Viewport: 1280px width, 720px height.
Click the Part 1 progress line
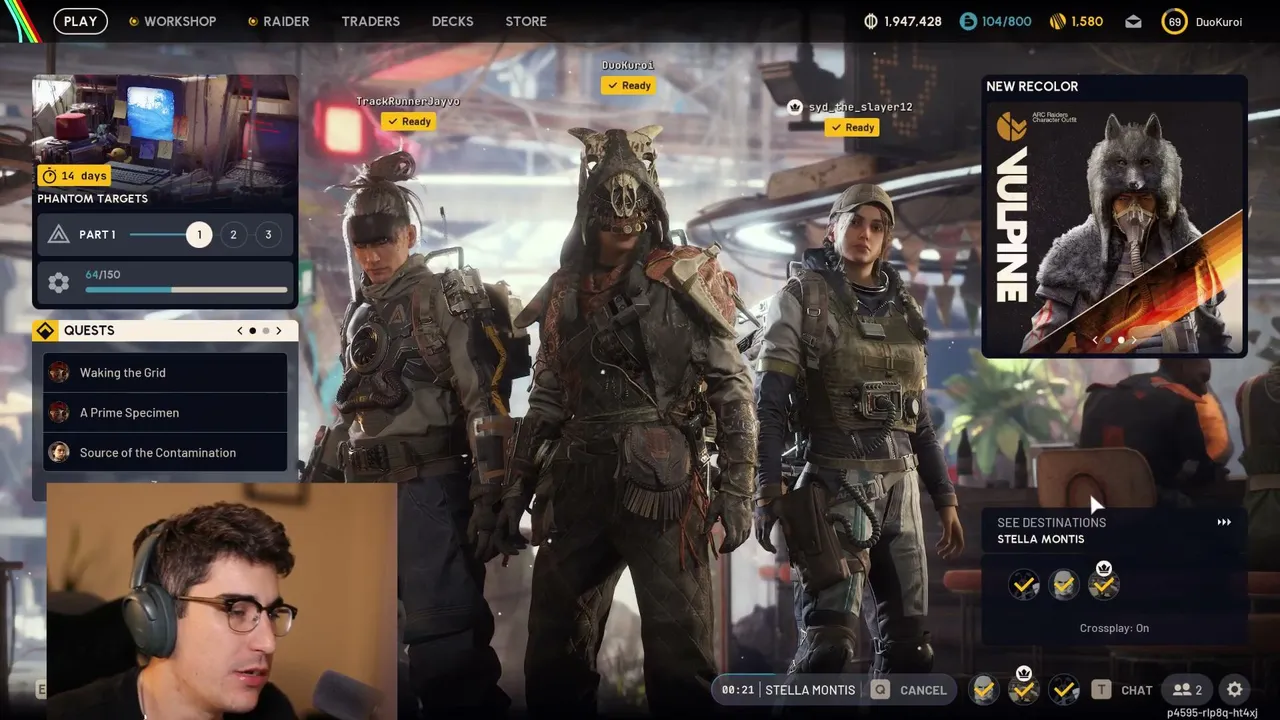point(157,234)
